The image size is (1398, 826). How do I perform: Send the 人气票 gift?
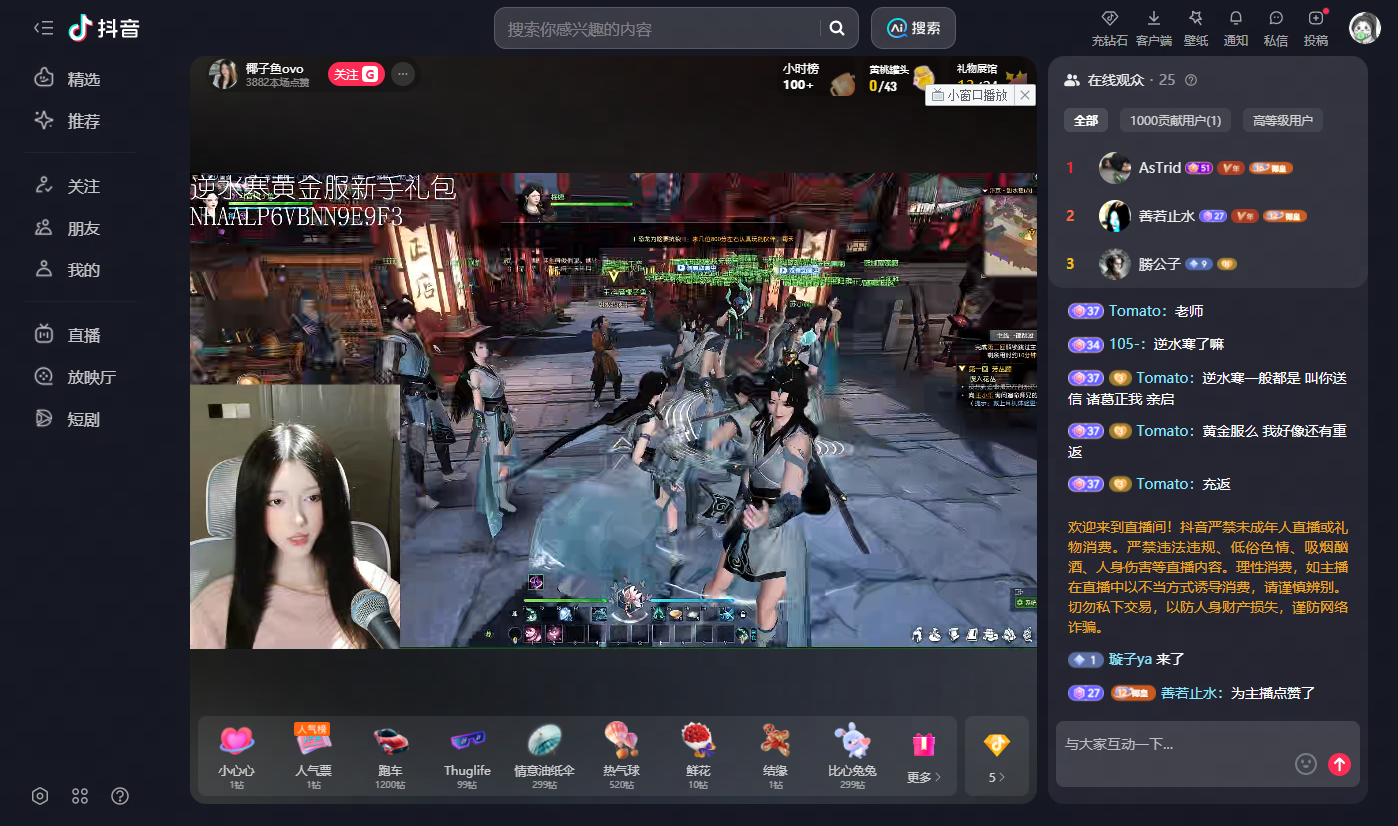[313, 756]
